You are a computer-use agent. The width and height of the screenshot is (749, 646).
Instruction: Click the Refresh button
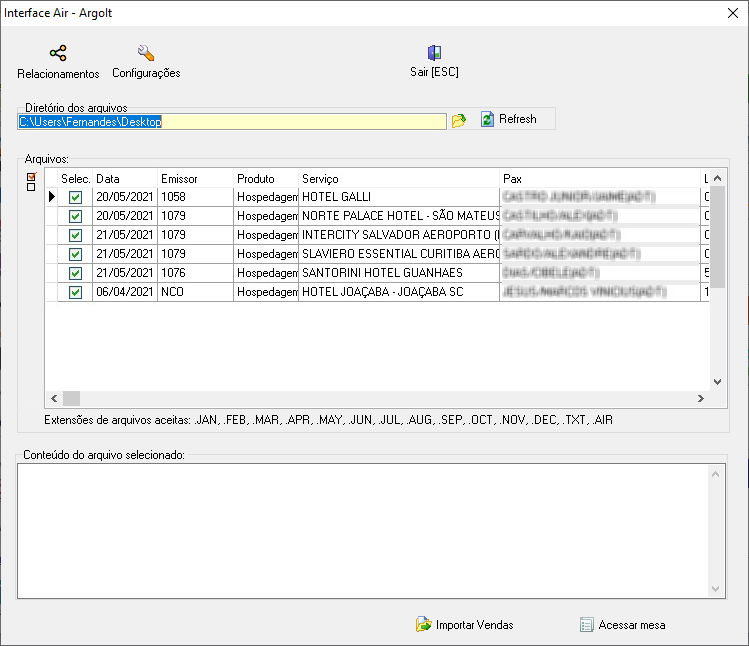point(509,119)
